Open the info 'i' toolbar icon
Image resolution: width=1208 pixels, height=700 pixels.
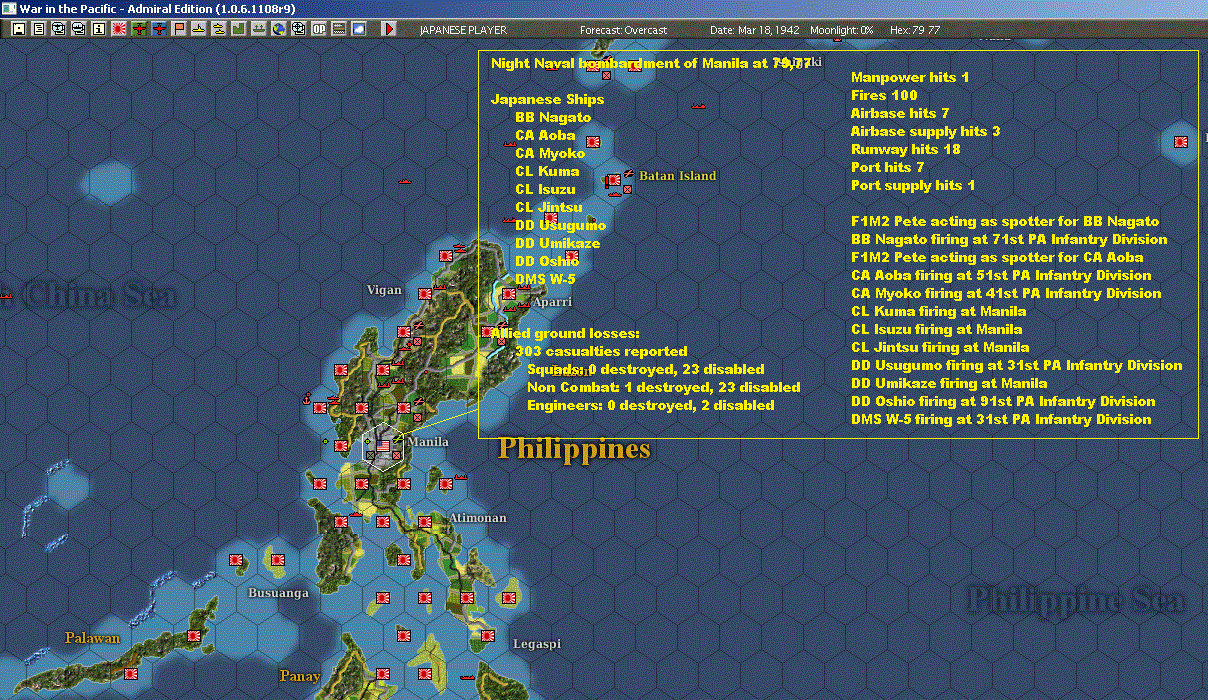[99, 29]
